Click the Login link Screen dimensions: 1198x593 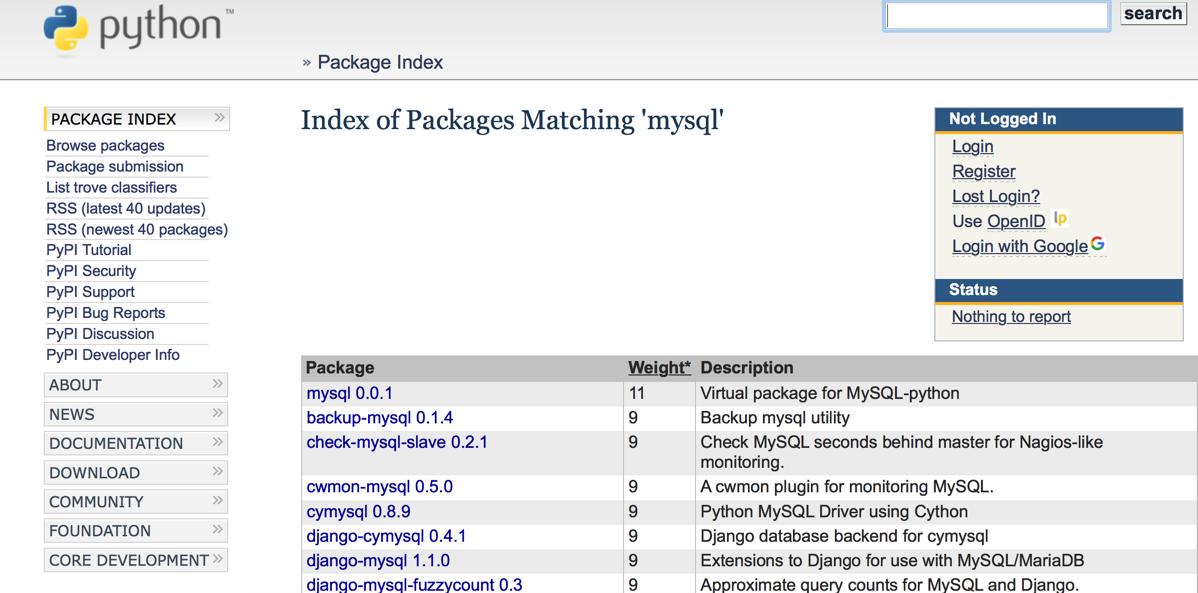pos(973,146)
